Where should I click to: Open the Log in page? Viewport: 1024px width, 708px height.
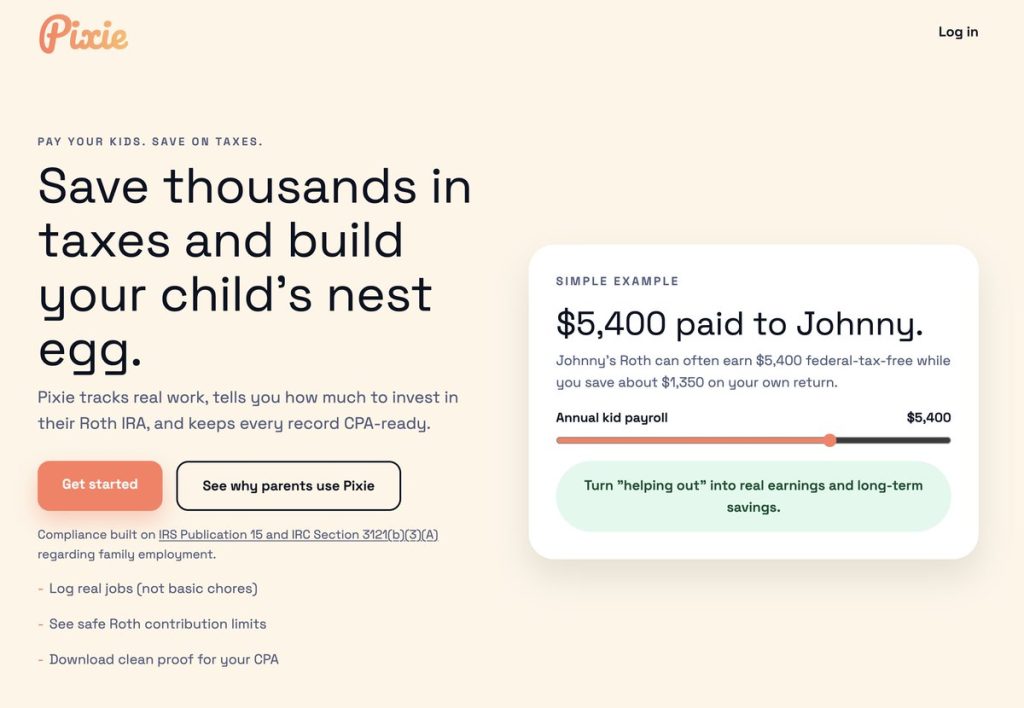(957, 32)
